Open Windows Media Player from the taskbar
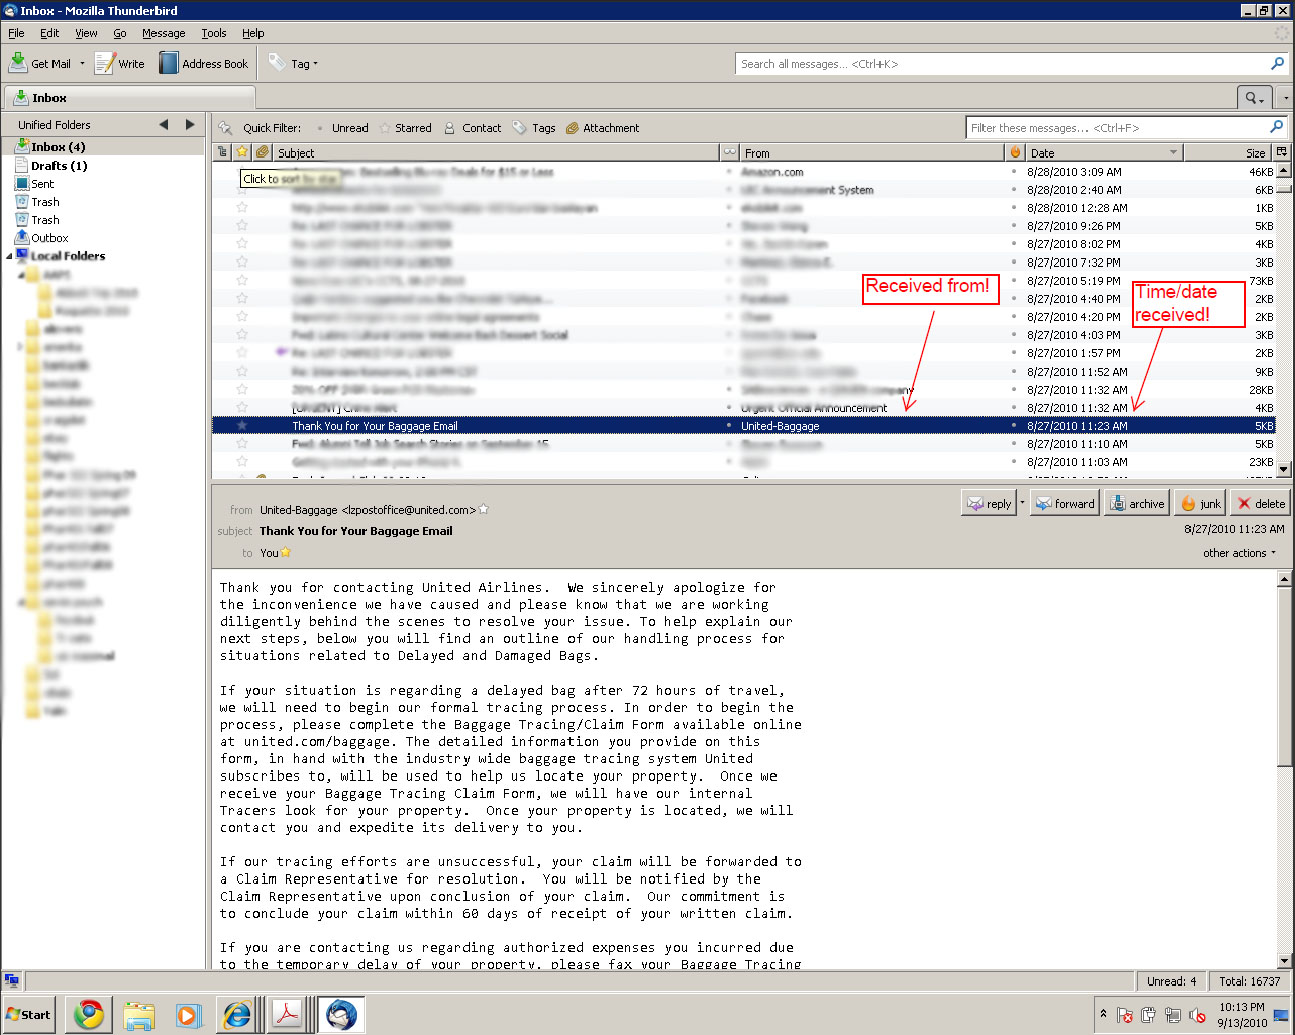 [188, 1014]
